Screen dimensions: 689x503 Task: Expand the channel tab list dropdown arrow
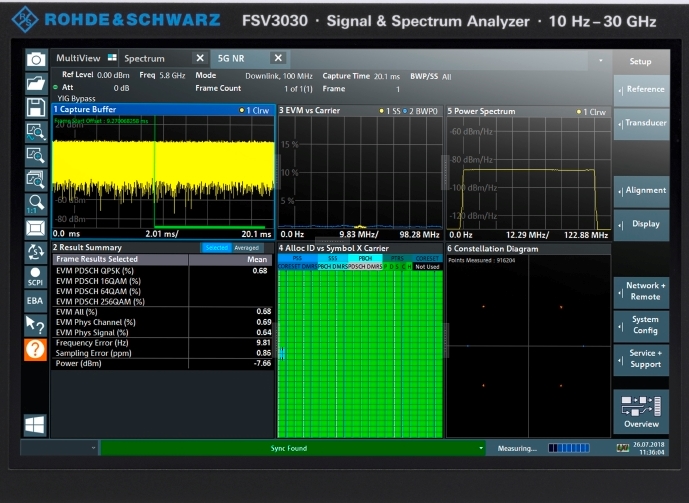(x=600, y=59)
